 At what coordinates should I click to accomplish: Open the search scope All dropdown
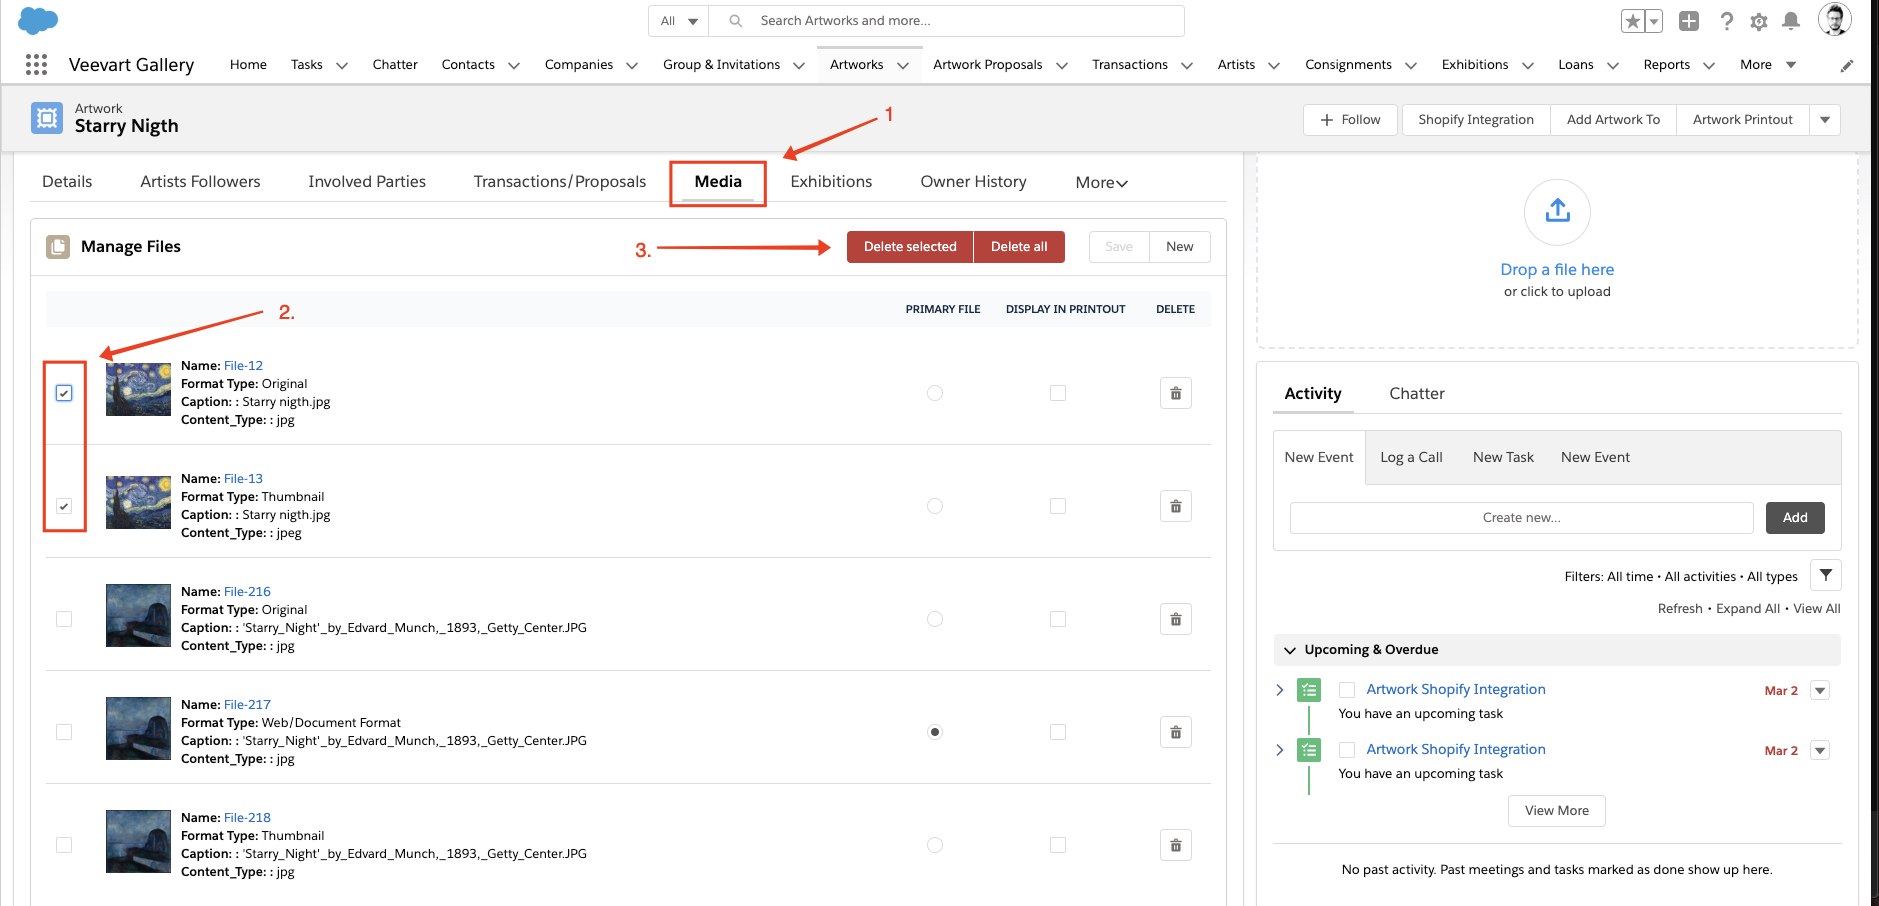pyautogui.click(x=679, y=21)
